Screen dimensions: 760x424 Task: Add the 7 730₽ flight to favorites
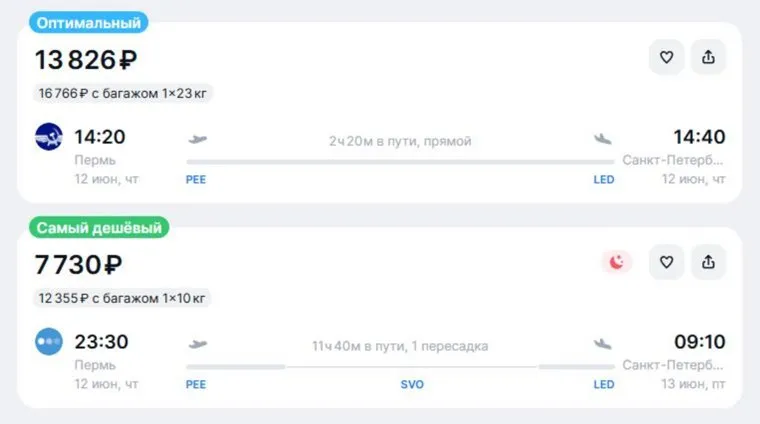pyautogui.click(x=666, y=262)
